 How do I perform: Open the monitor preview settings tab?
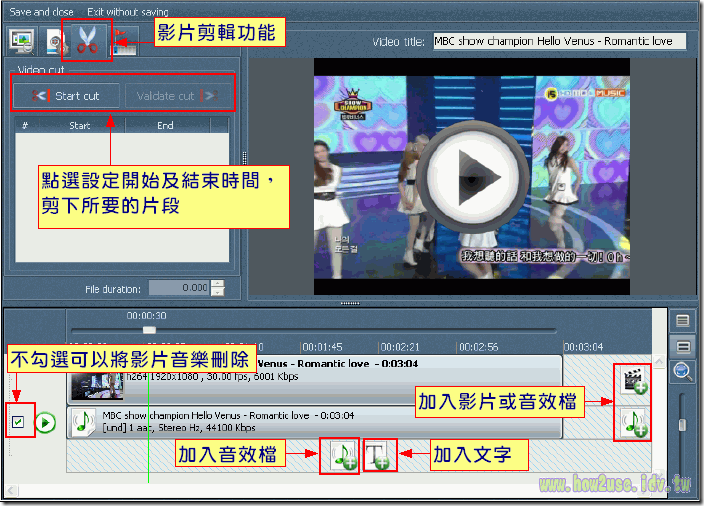click(22, 41)
